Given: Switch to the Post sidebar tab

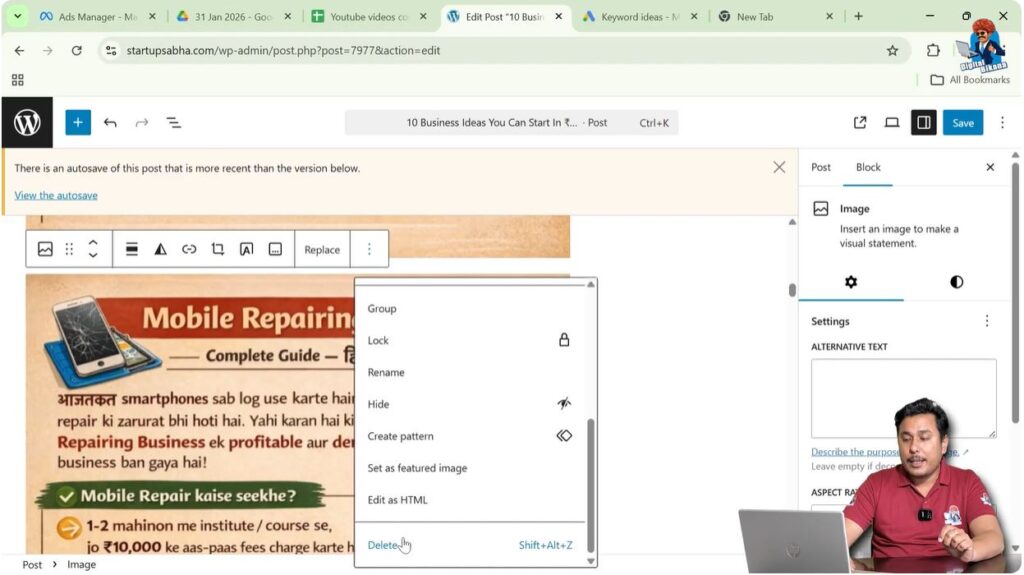Looking at the screenshot, I should (821, 167).
